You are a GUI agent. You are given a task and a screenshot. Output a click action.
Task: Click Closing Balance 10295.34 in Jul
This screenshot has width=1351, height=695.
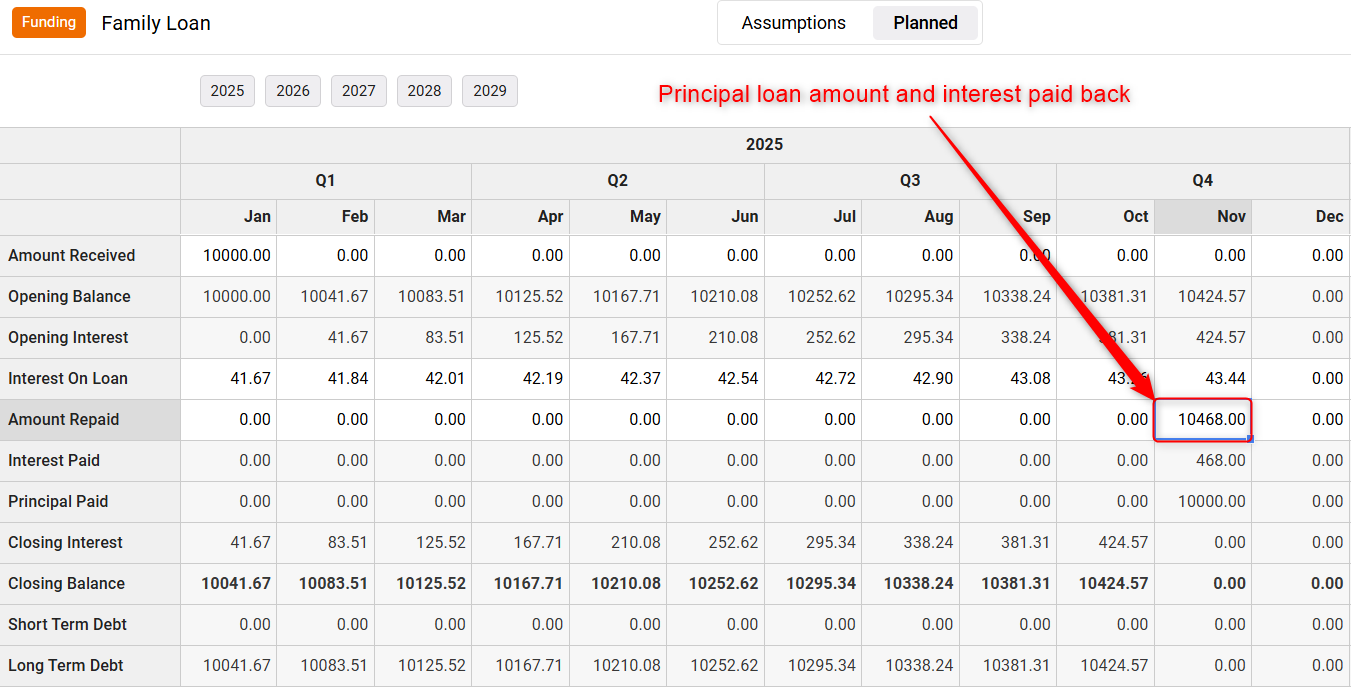pos(813,584)
